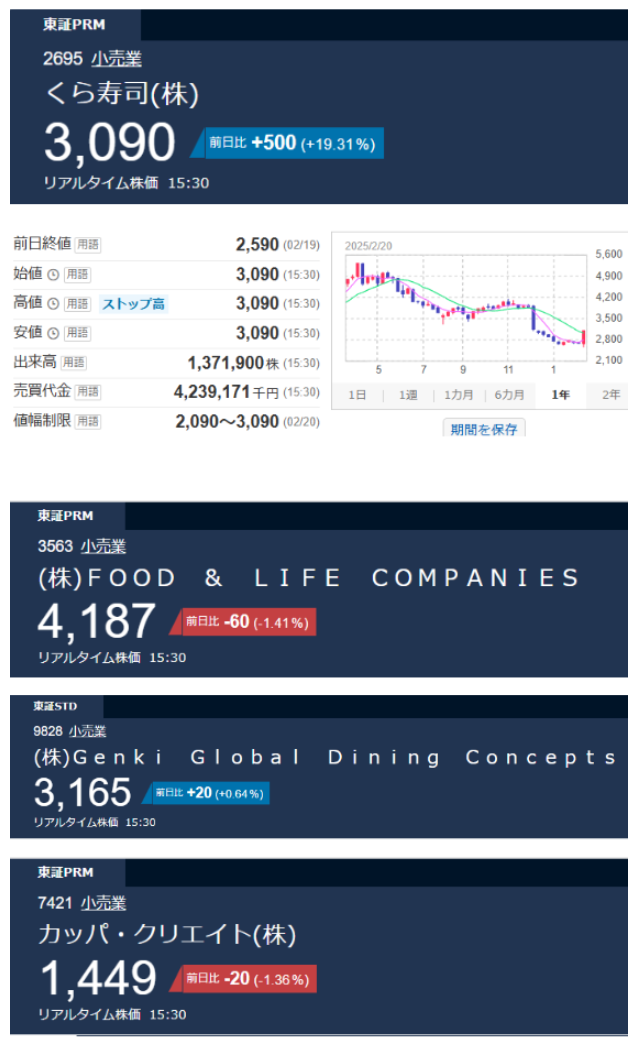Switch the chart to the 1日 range
The height and width of the screenshot is (1043, 635).
point(357,395)
